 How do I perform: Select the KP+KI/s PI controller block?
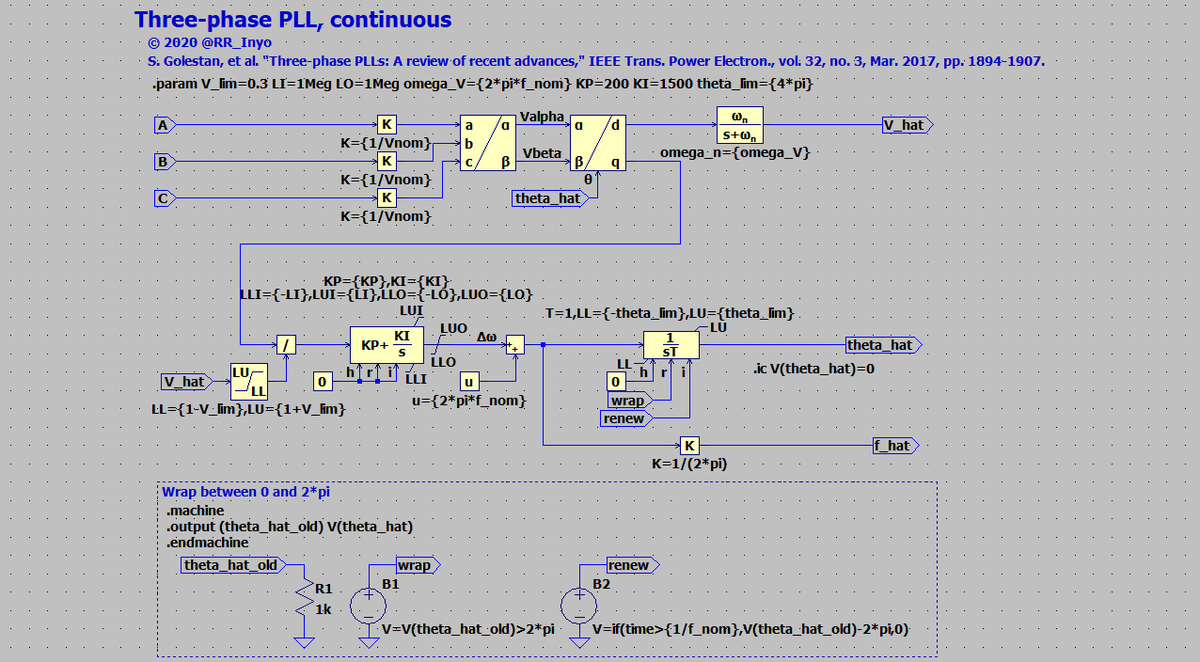[x=388, y=345]
